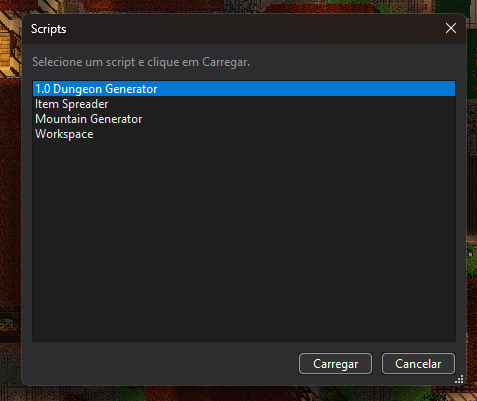Click the Carregar button to load script
The image size is (477, 401).
(335, 364)
